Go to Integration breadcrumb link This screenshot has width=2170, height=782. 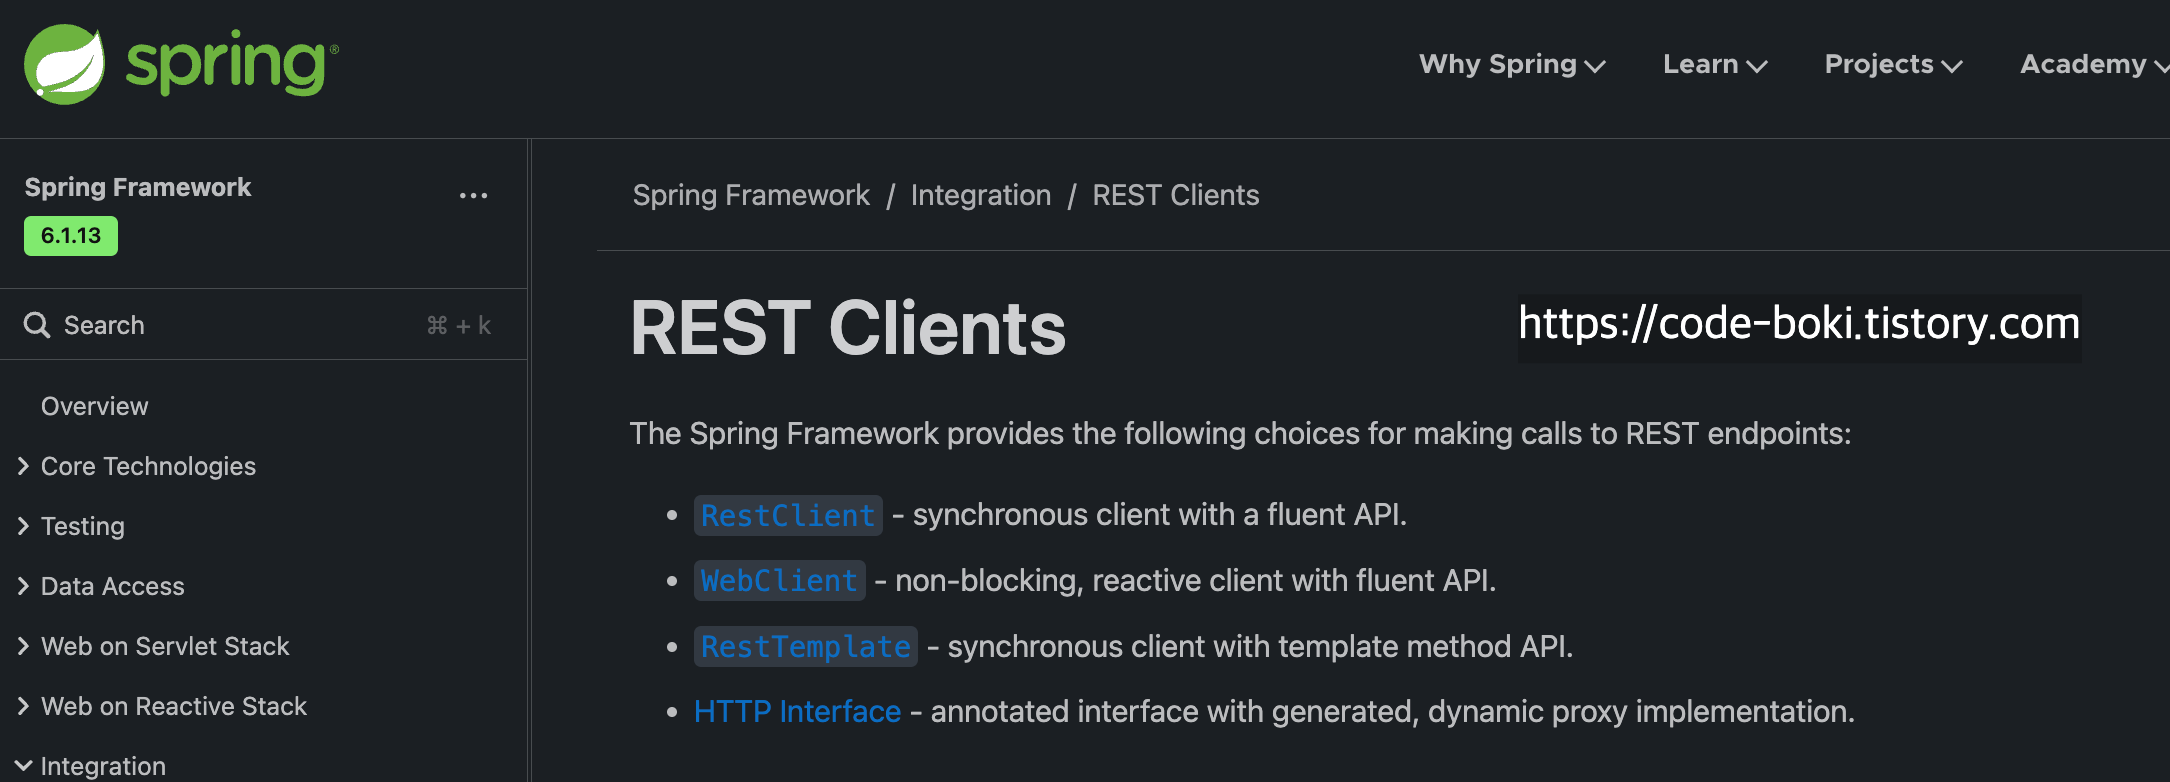point(981,195)
